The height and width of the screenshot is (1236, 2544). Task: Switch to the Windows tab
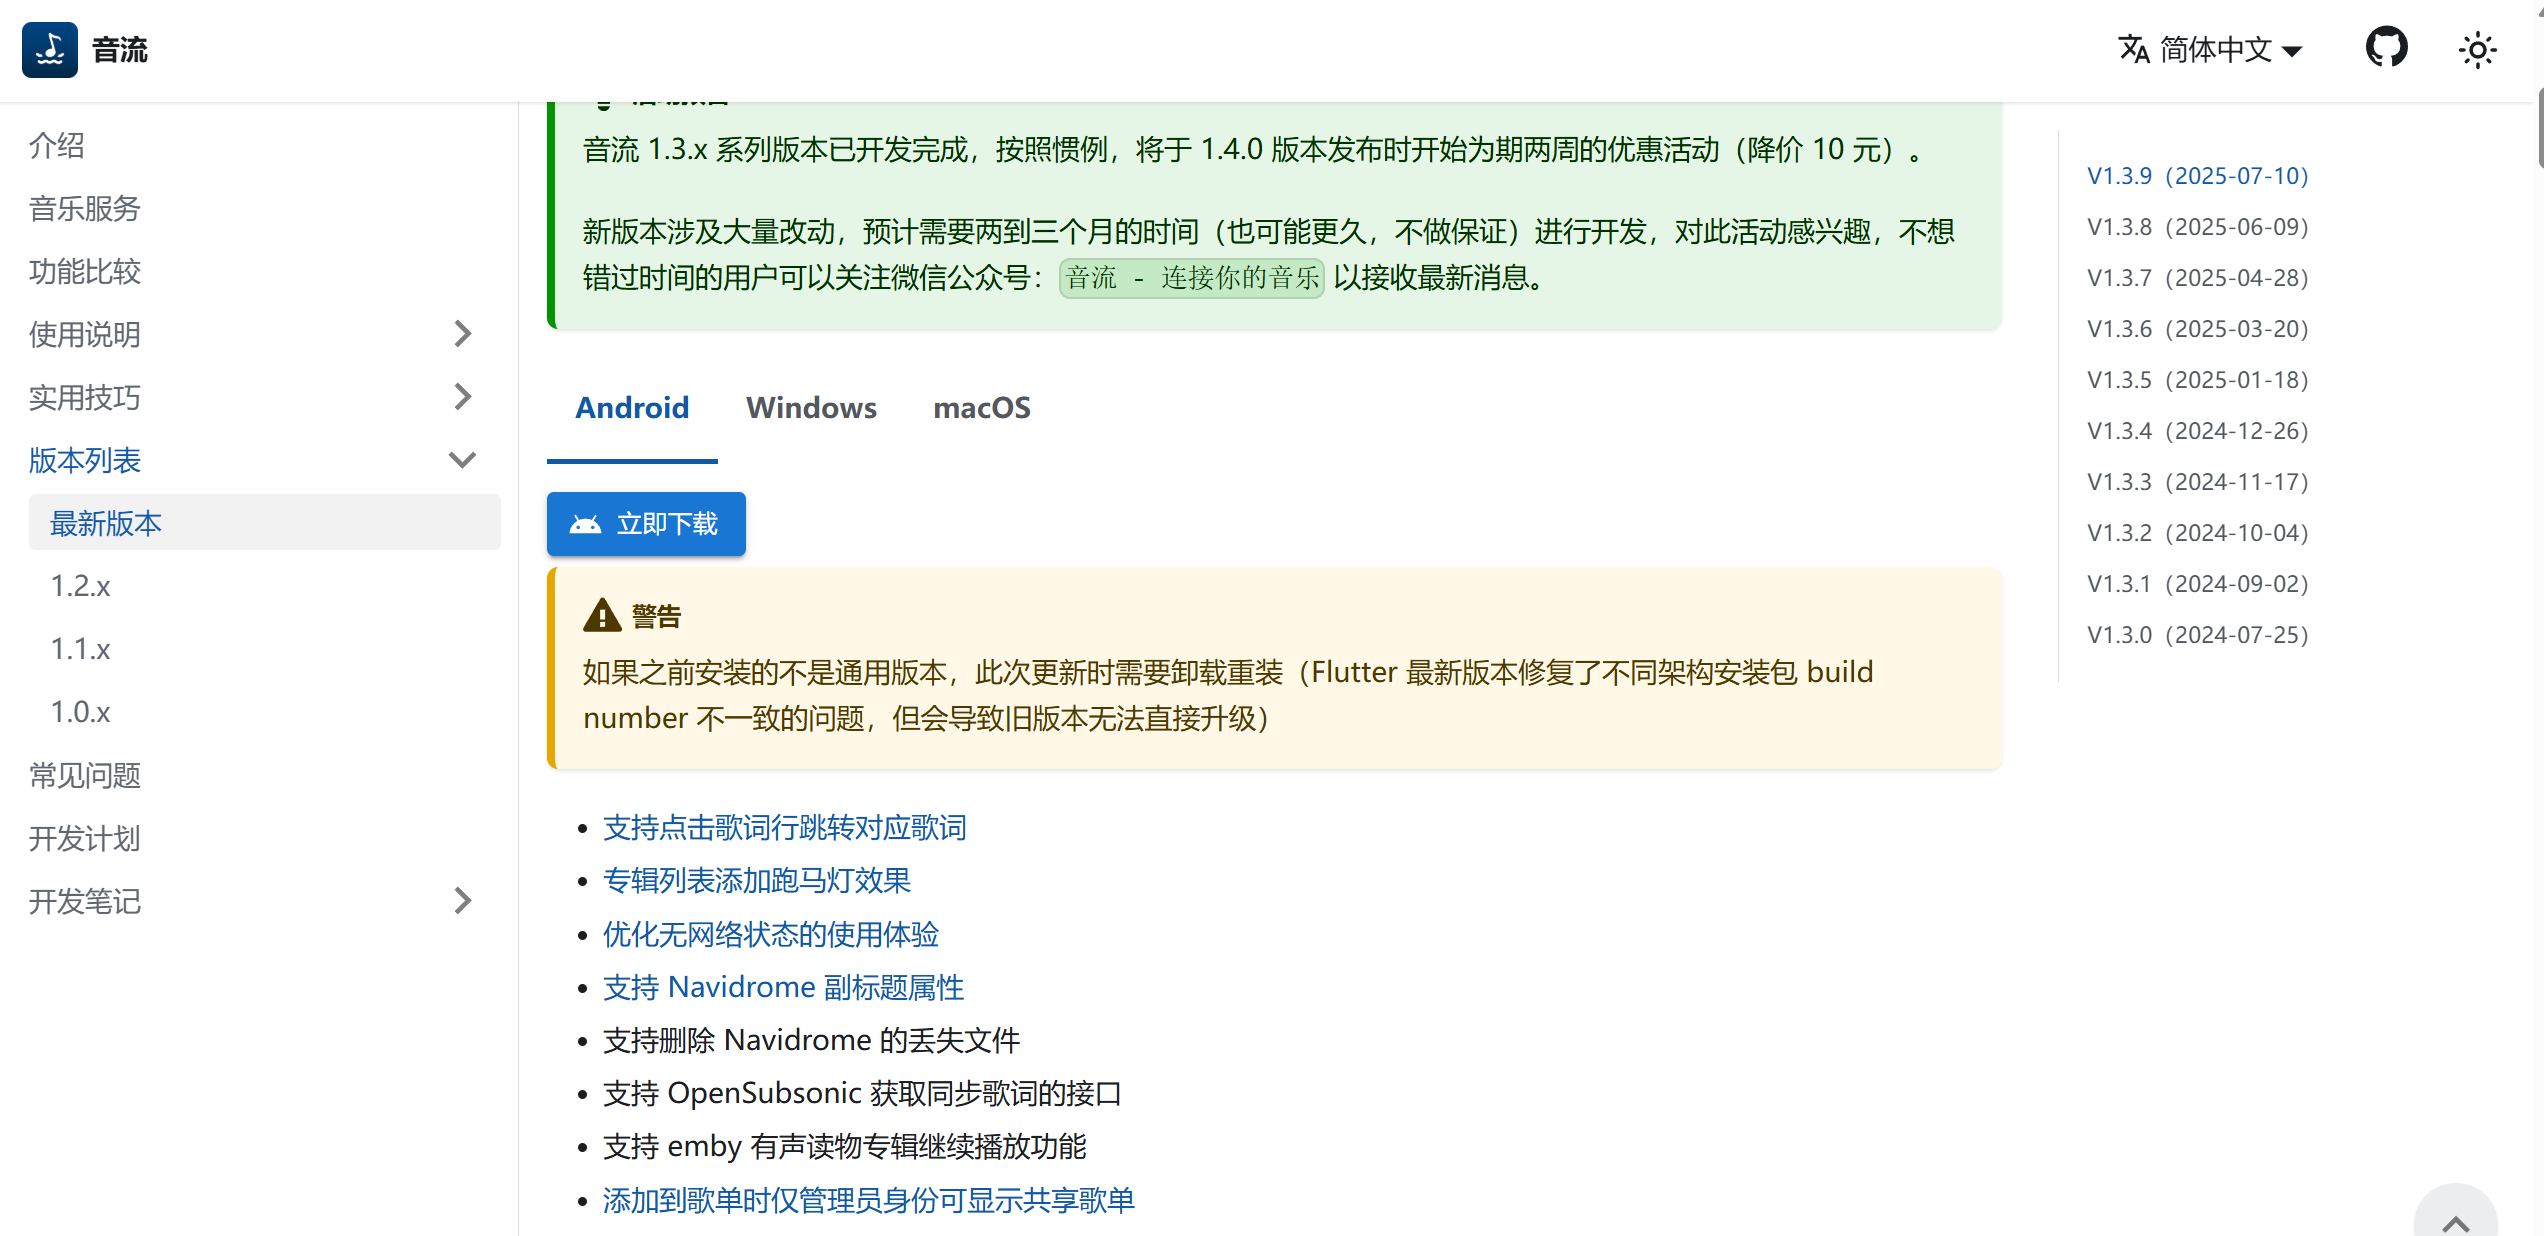[811, 408]
